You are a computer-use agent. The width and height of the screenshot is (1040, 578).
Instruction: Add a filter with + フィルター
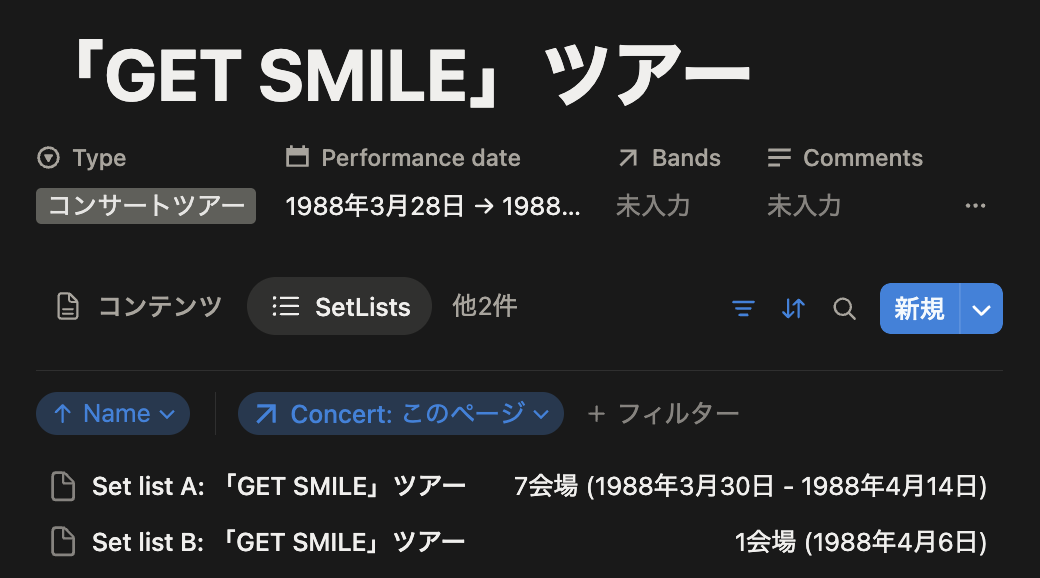(x=663, y=413)
